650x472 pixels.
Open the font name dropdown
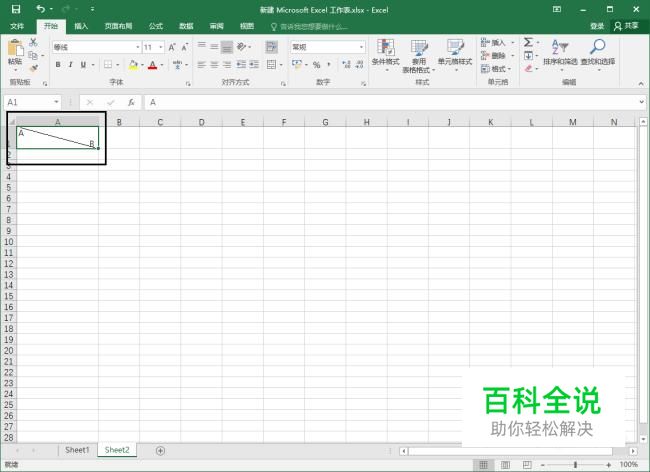point(138,47)
